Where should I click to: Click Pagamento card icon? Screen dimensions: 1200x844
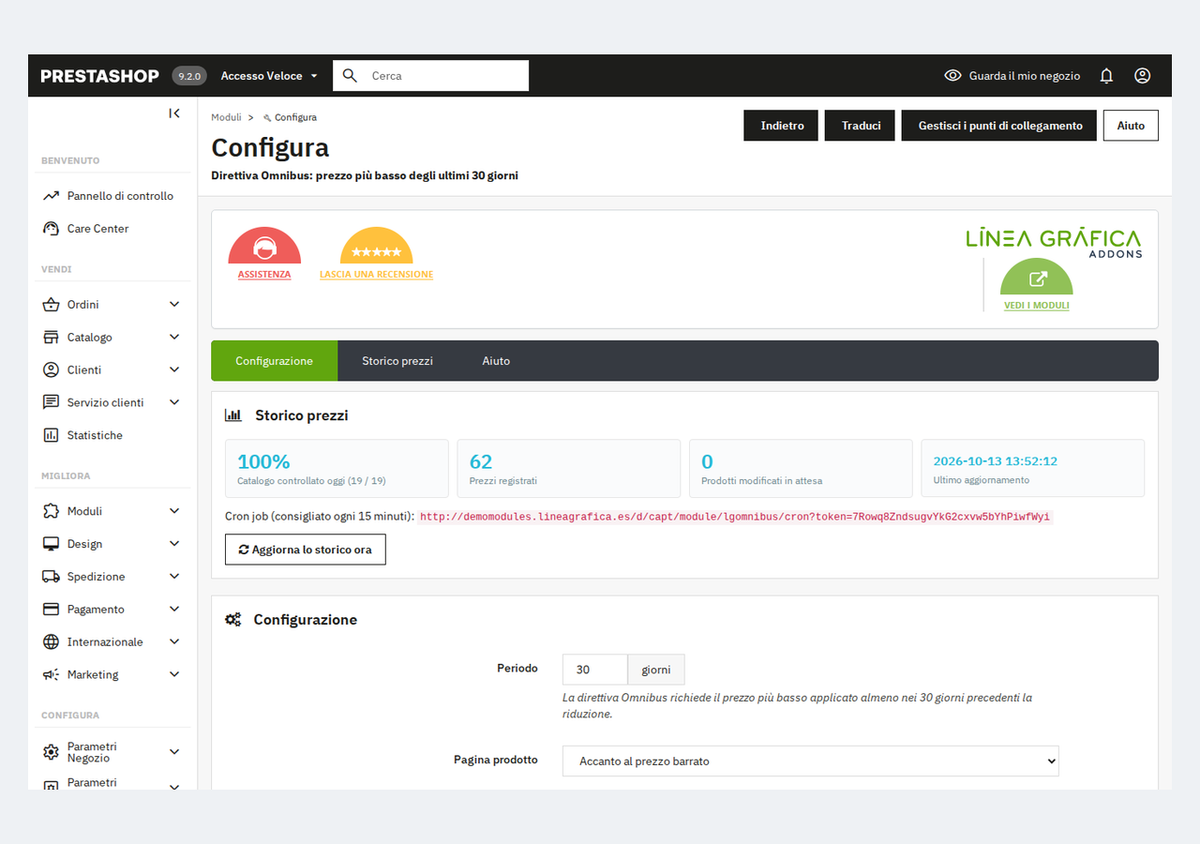[x=51, y=609]
